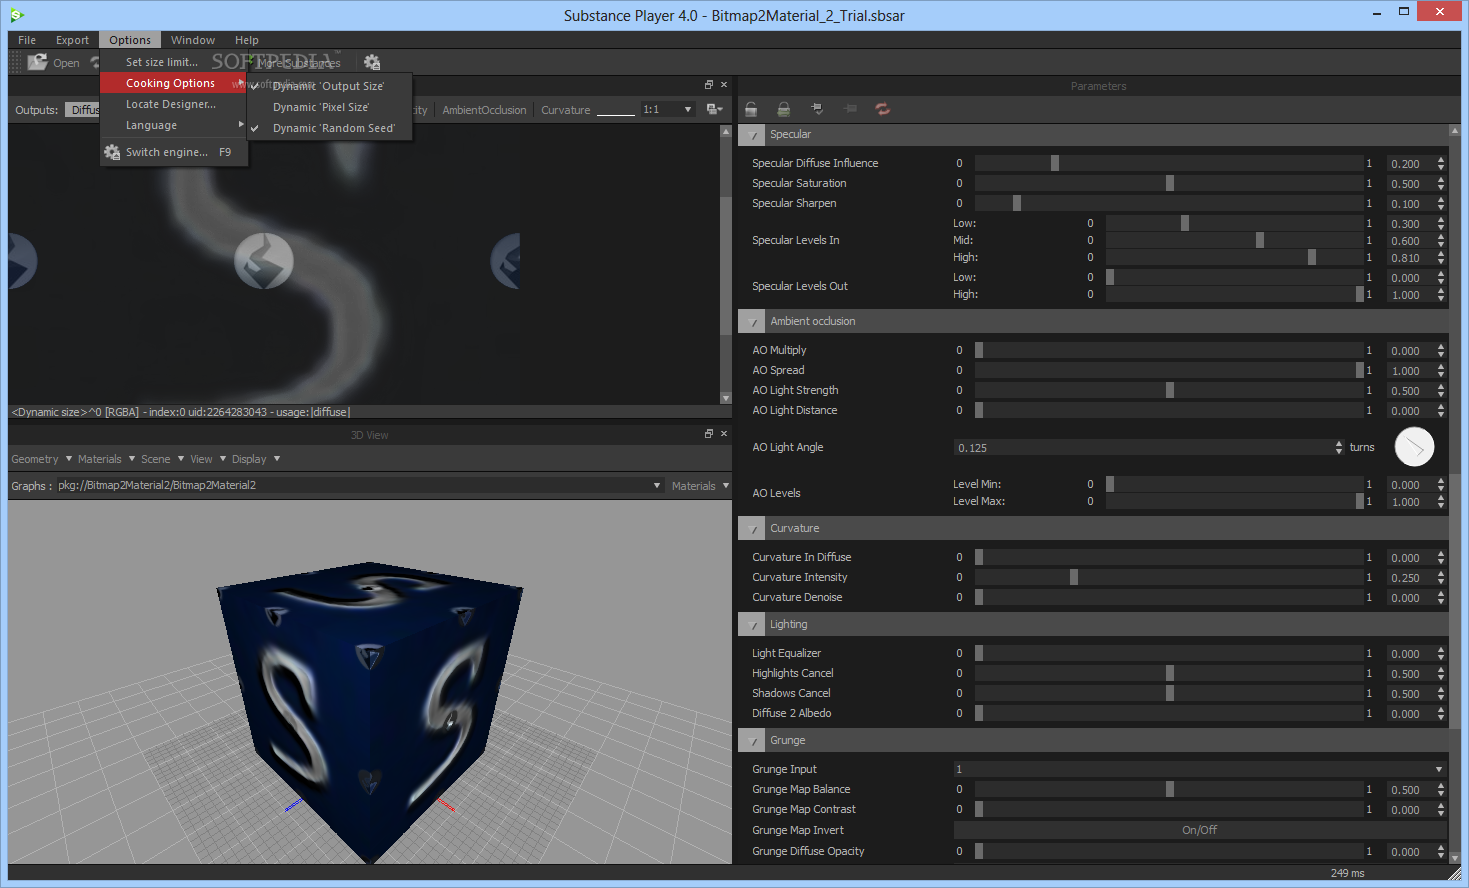The image size is (1469, 888).
Task: Click the red reset arrows icon in Parameters
Action: pyautogui.click(x=883, y=109)
